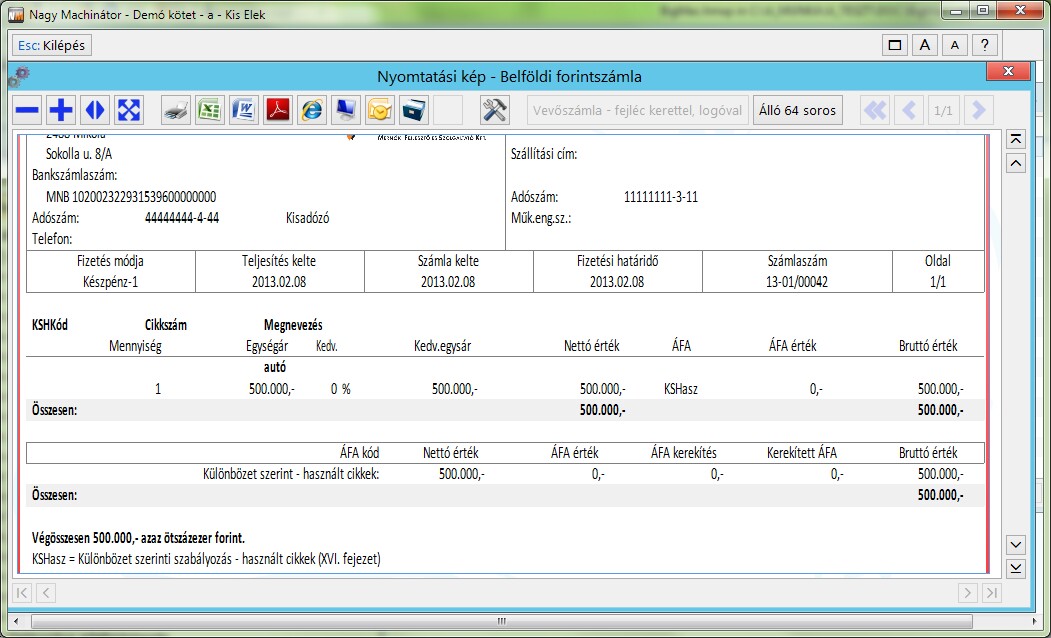Export invoice to Word
The width and height of the screenshot is (1051, 638).
[244, 110]
